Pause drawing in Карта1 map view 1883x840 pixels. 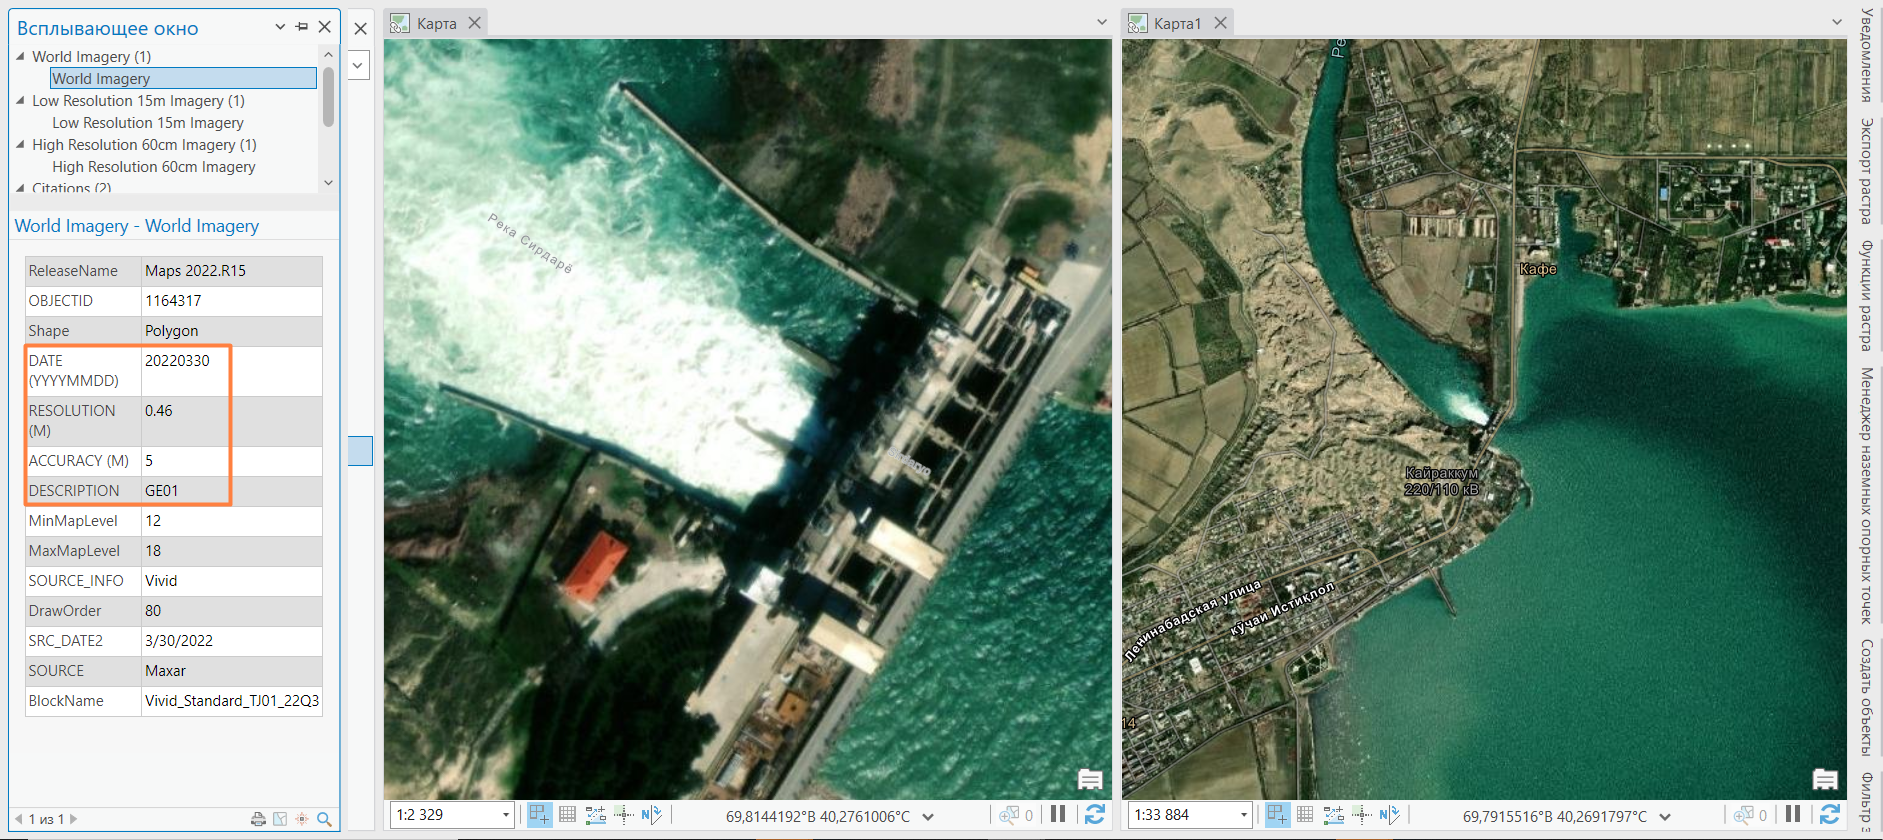(x=1793, y=815)
